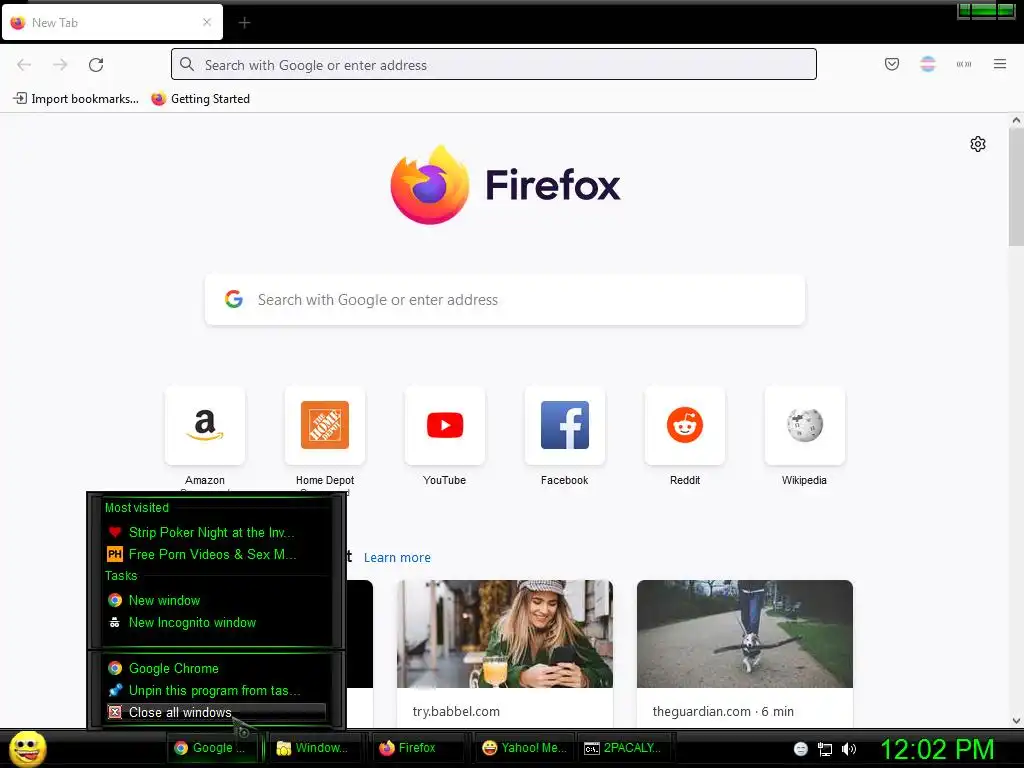1024x768 pixels.
Task: Open the volume speaker tray icon
Action: (848, 749)
